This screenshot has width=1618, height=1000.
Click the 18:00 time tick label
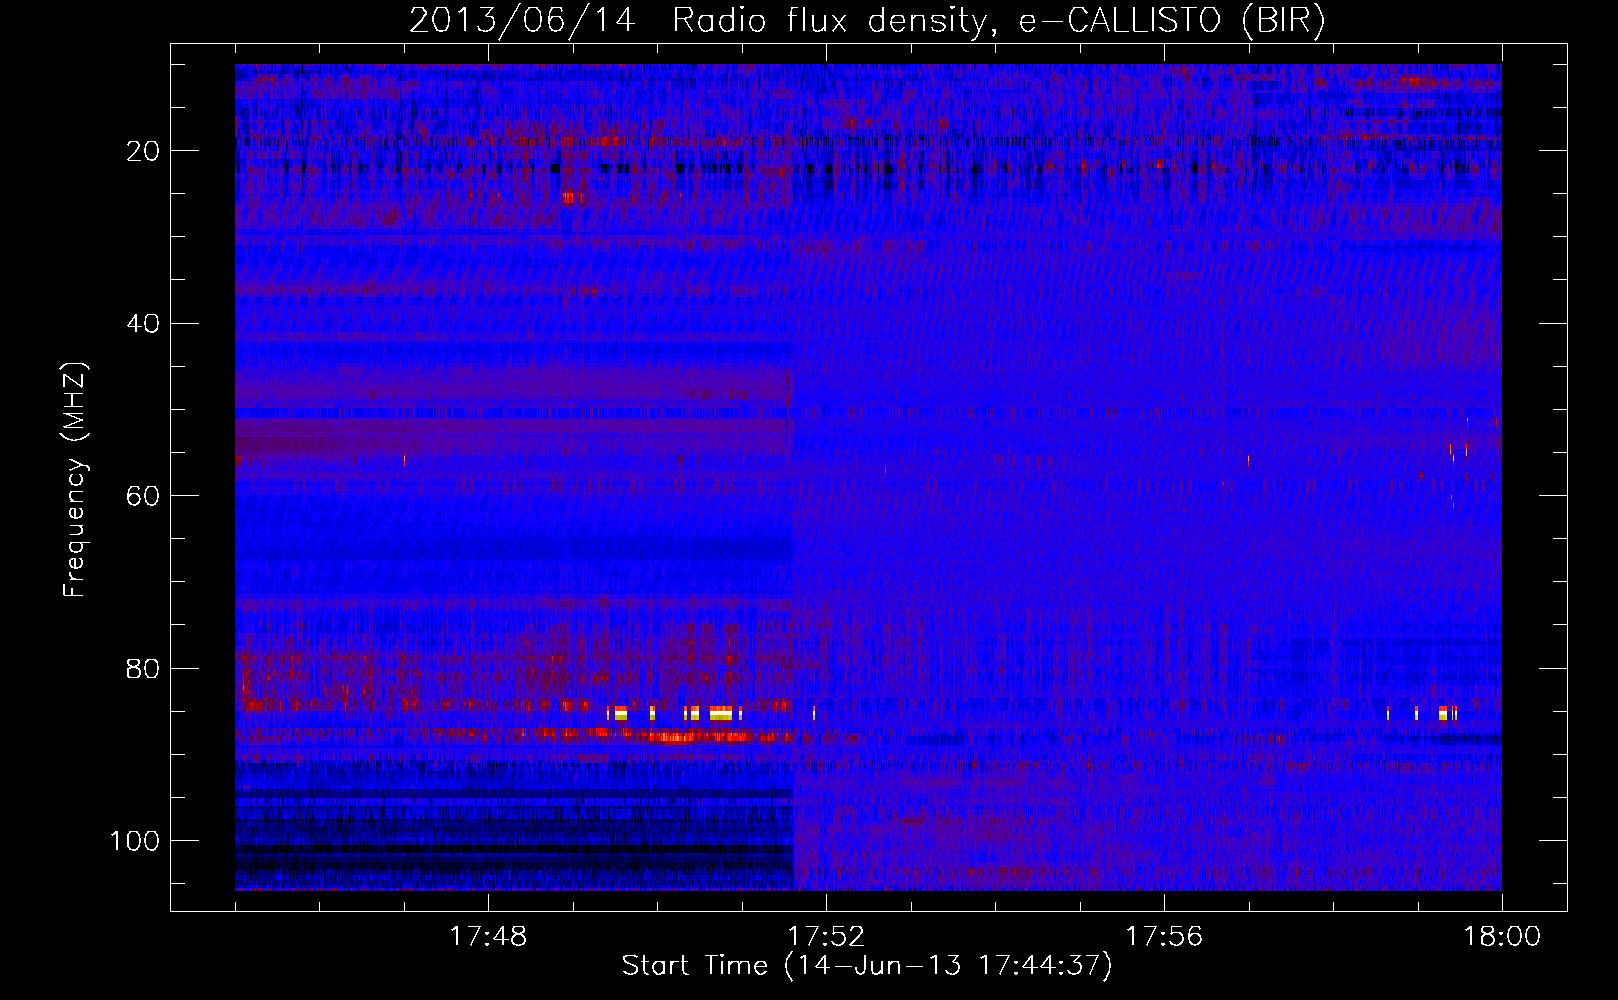pos(1502,937)
